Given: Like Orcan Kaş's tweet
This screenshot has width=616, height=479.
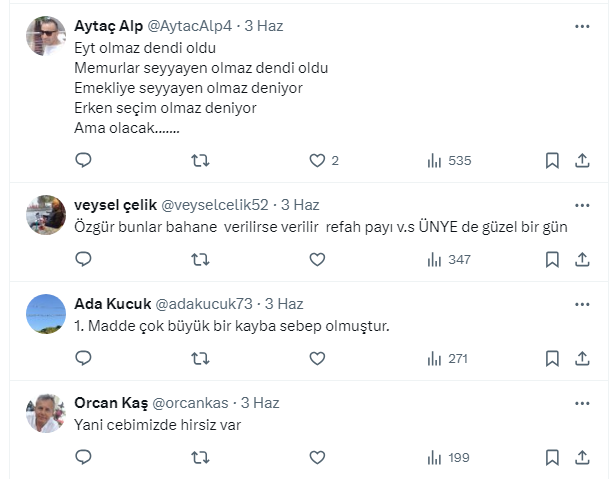Looking at the screenshot, I should [x=317, y=457].
